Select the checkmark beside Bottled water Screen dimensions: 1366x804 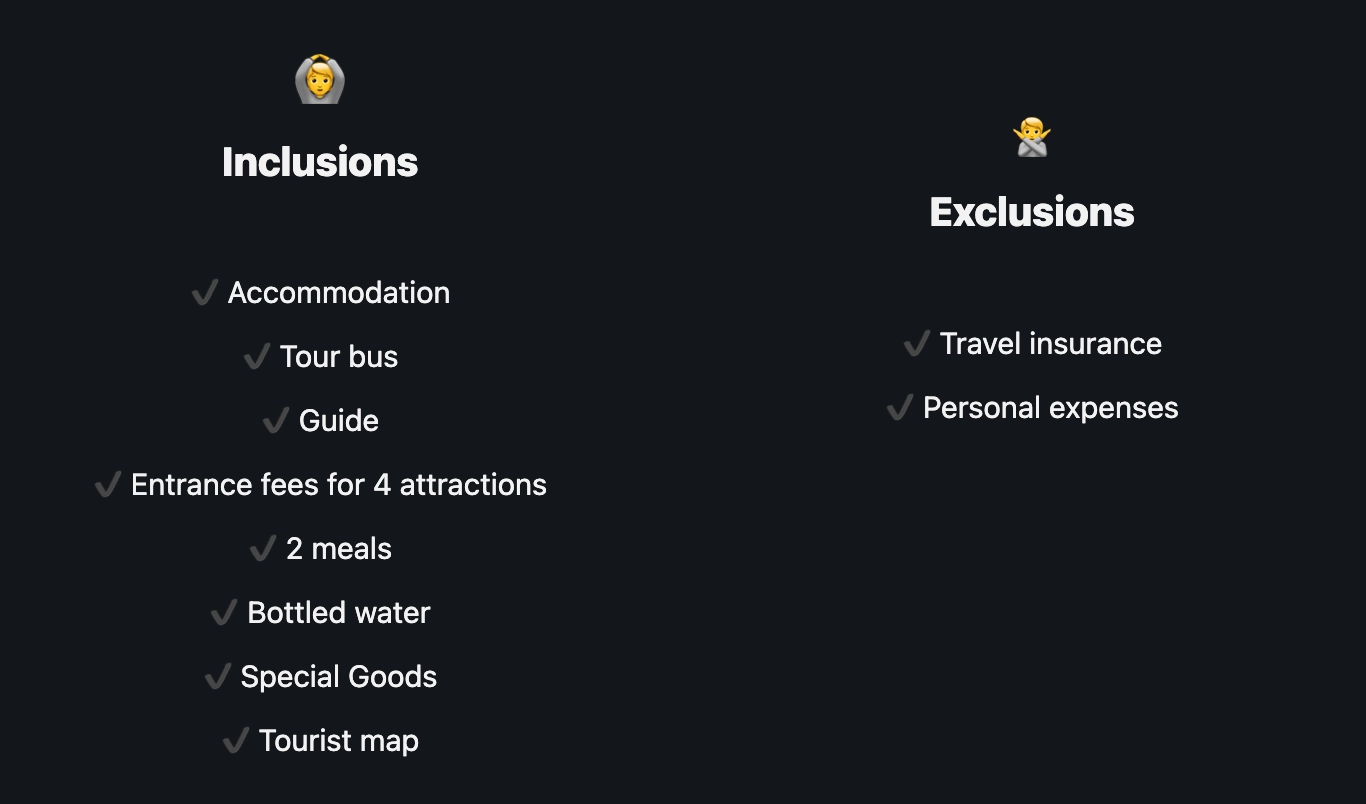(224, 613)
